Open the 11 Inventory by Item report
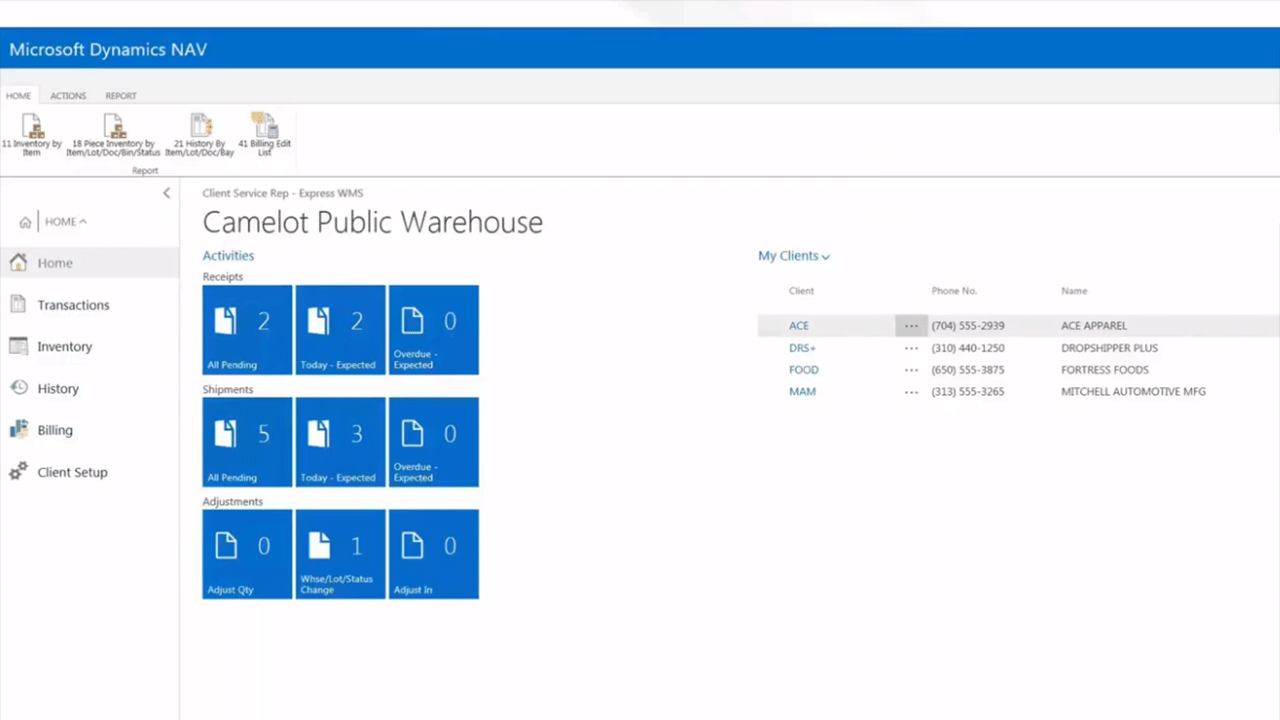The height and width of the screenshot is (720, 1280). tap(32, 135)
